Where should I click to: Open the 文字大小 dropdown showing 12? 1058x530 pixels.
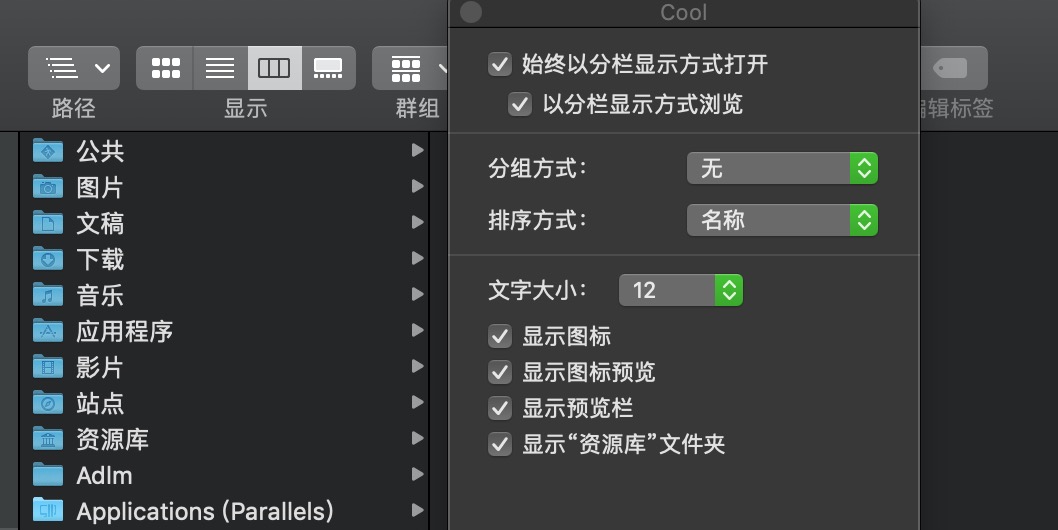[681, 290]
